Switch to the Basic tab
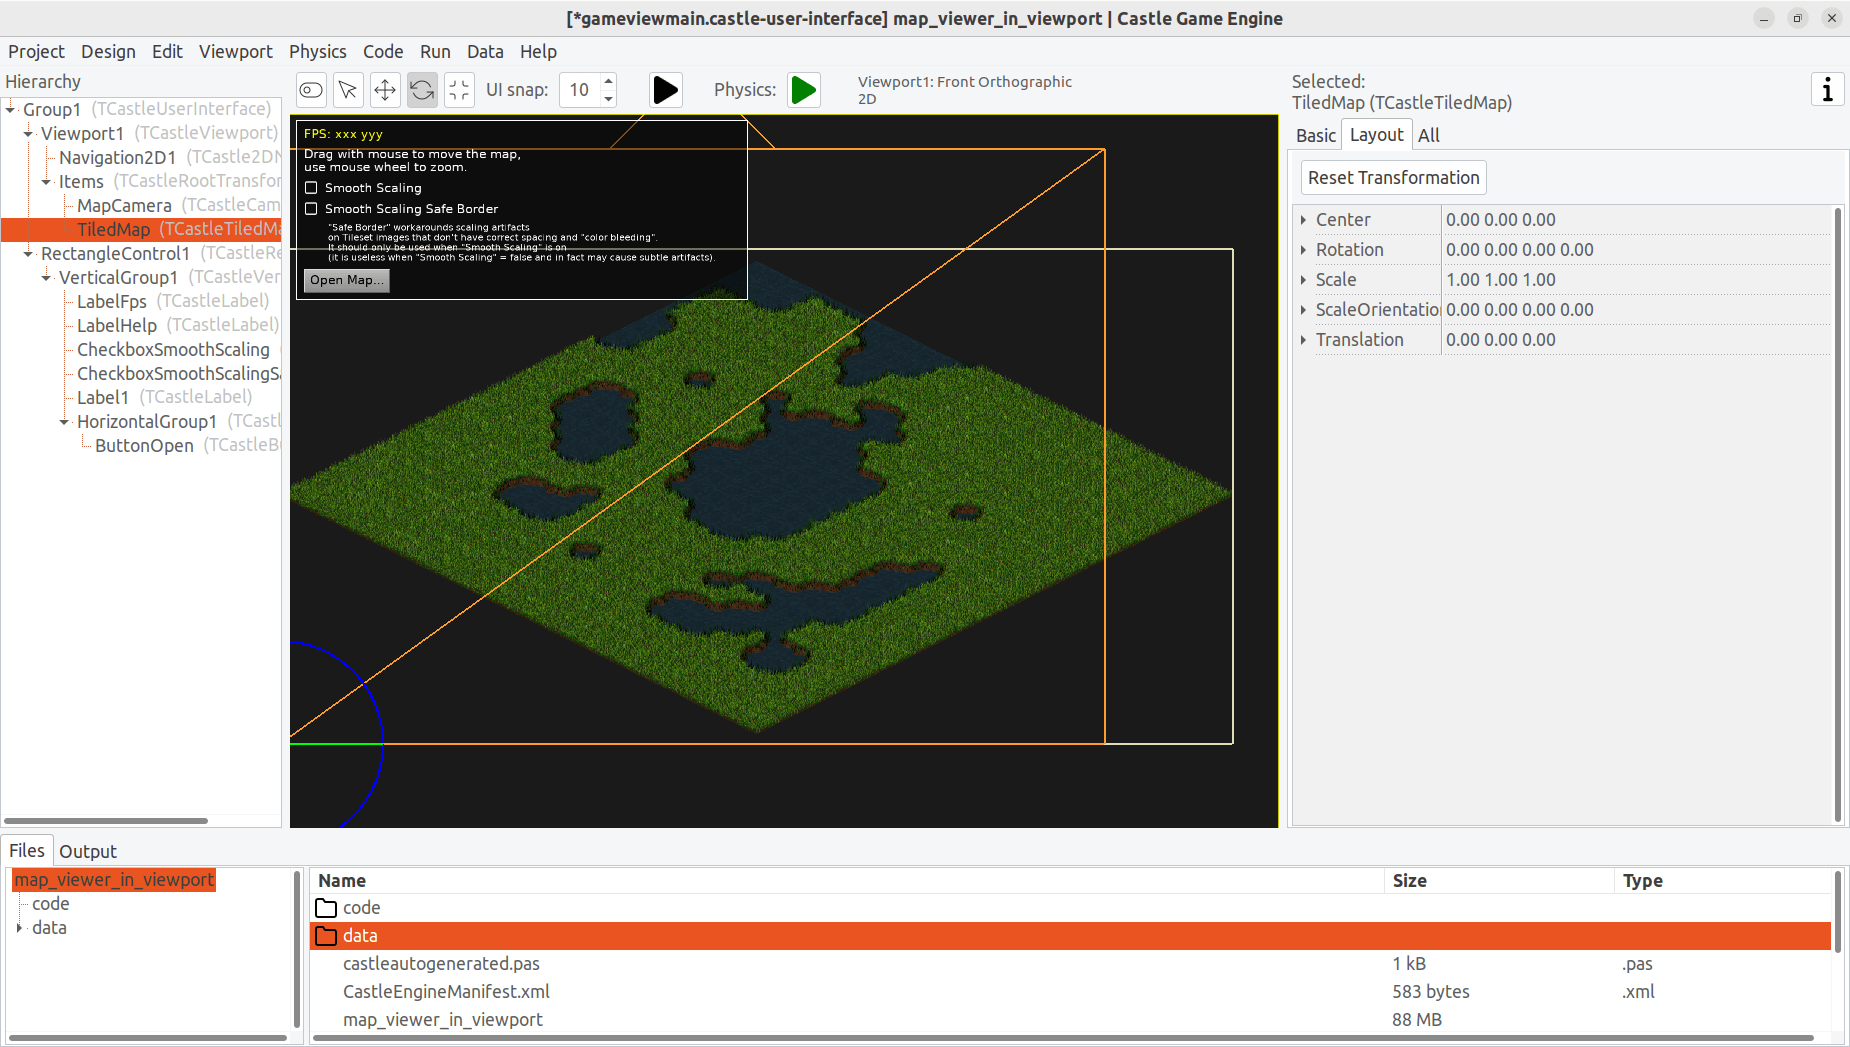This screenshot has height=1047, width=1850. pos(1315,136)
